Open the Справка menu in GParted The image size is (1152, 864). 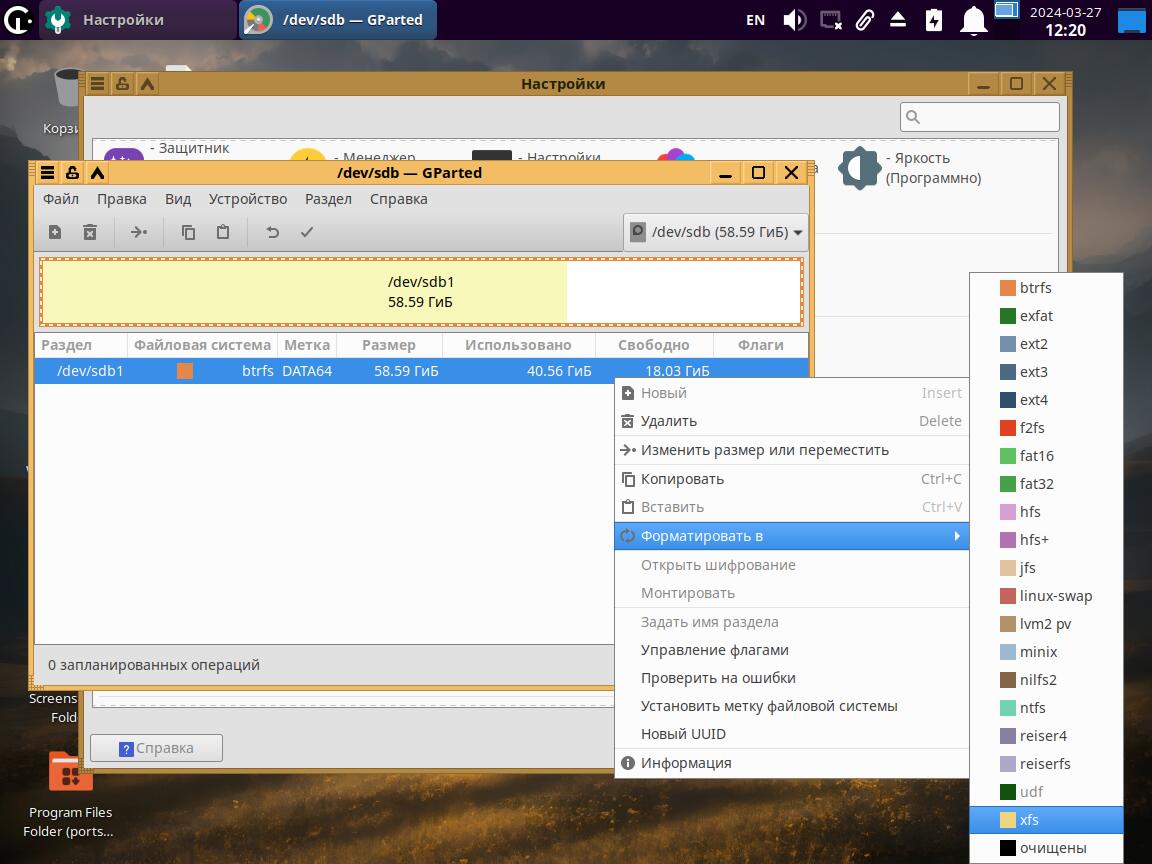(x=398, y=199)
